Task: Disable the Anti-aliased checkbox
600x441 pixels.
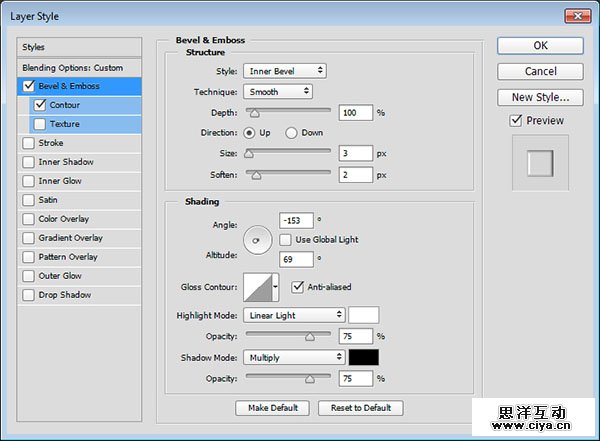Action: [298, 287]
